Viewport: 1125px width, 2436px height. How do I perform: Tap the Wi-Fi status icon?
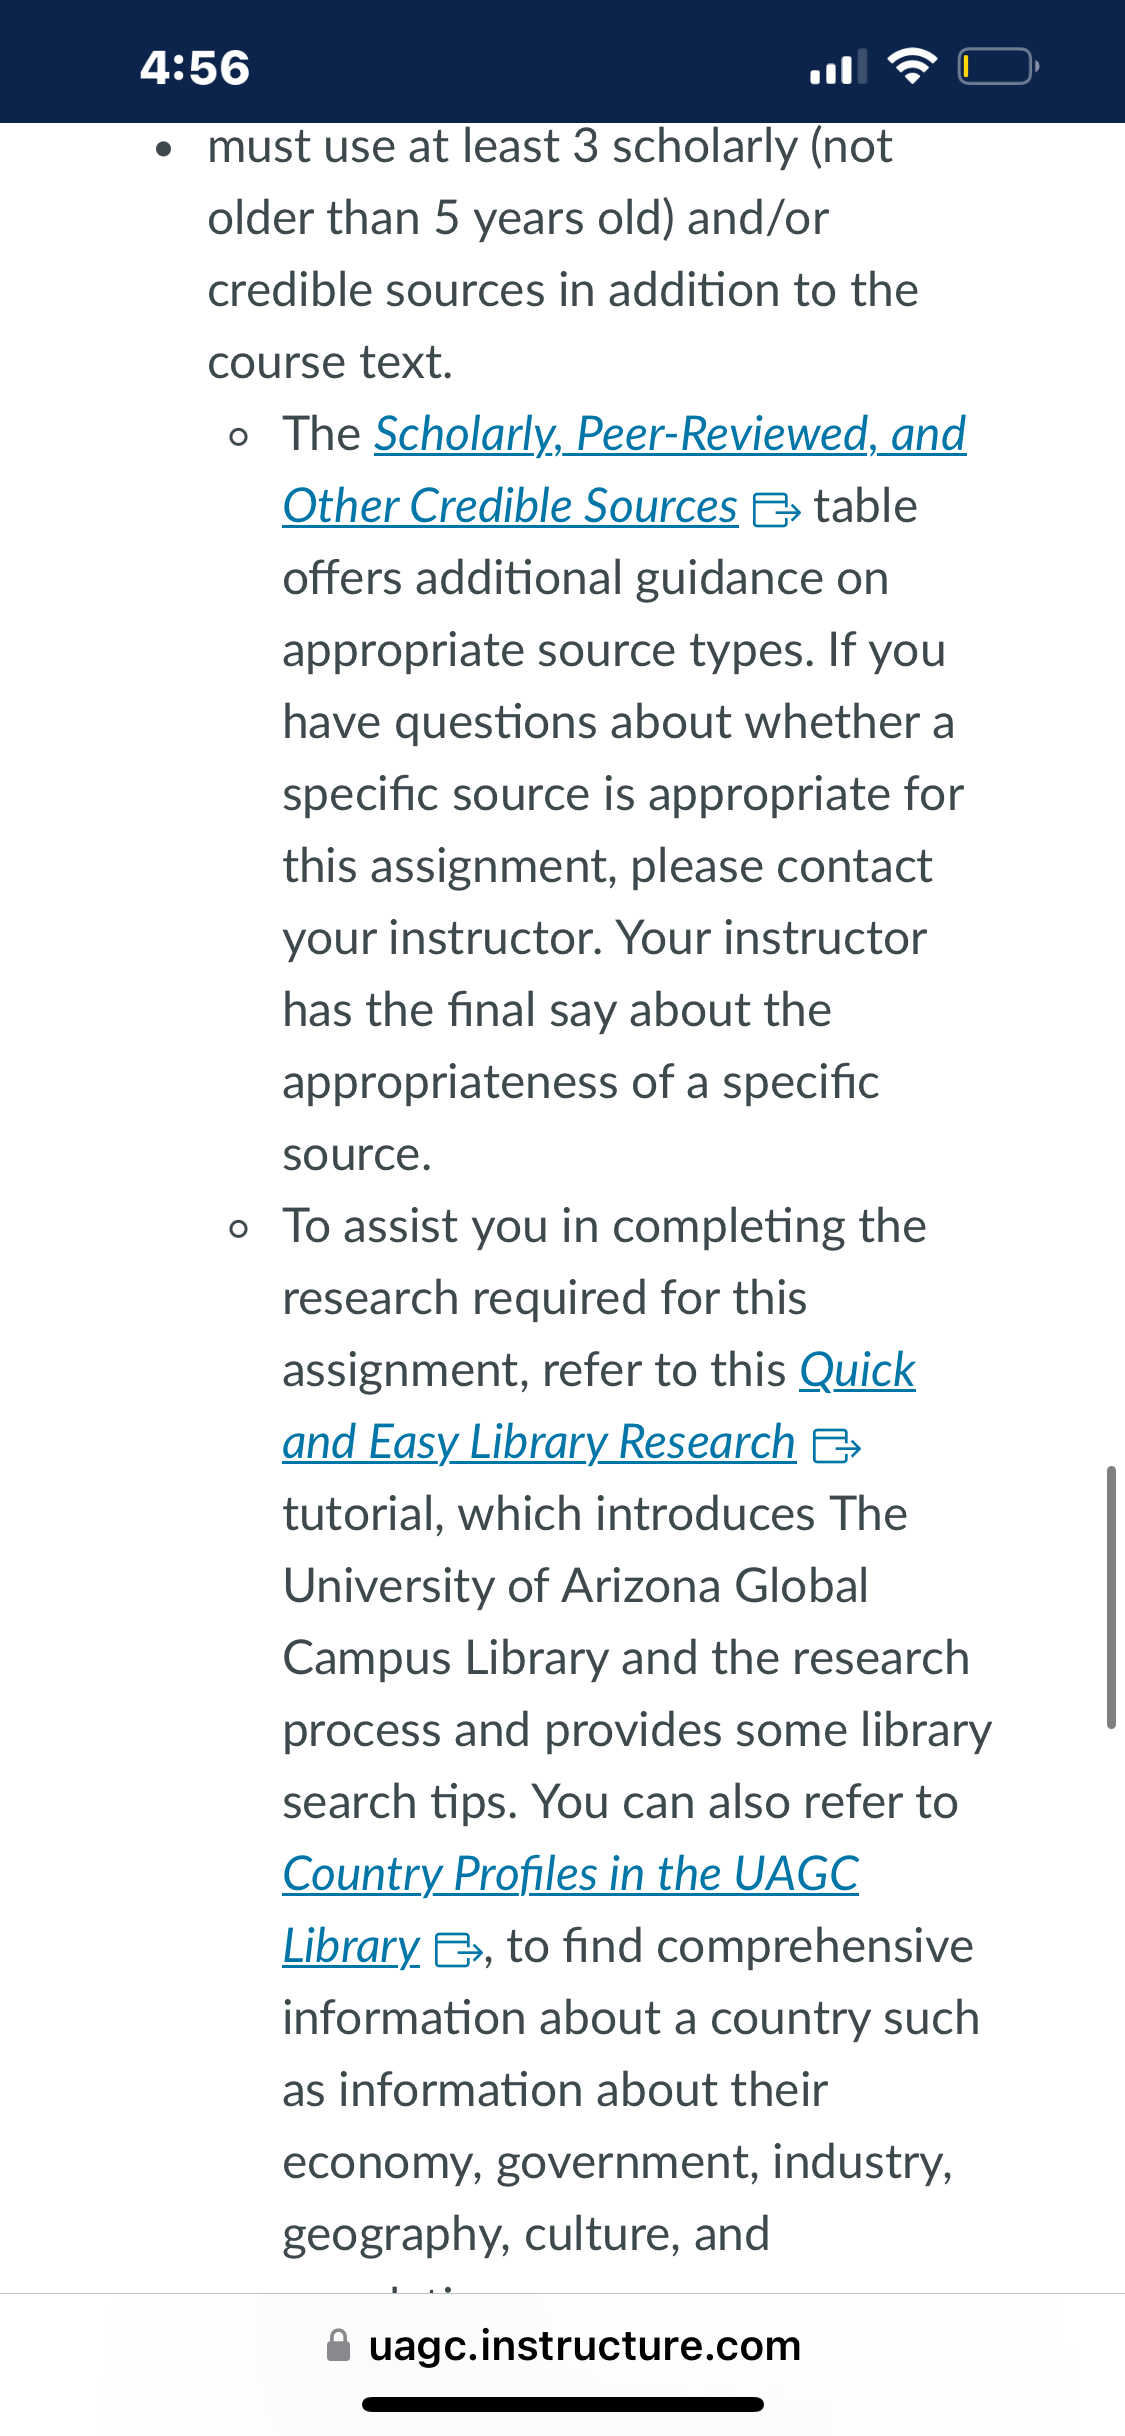click(912, 67)
